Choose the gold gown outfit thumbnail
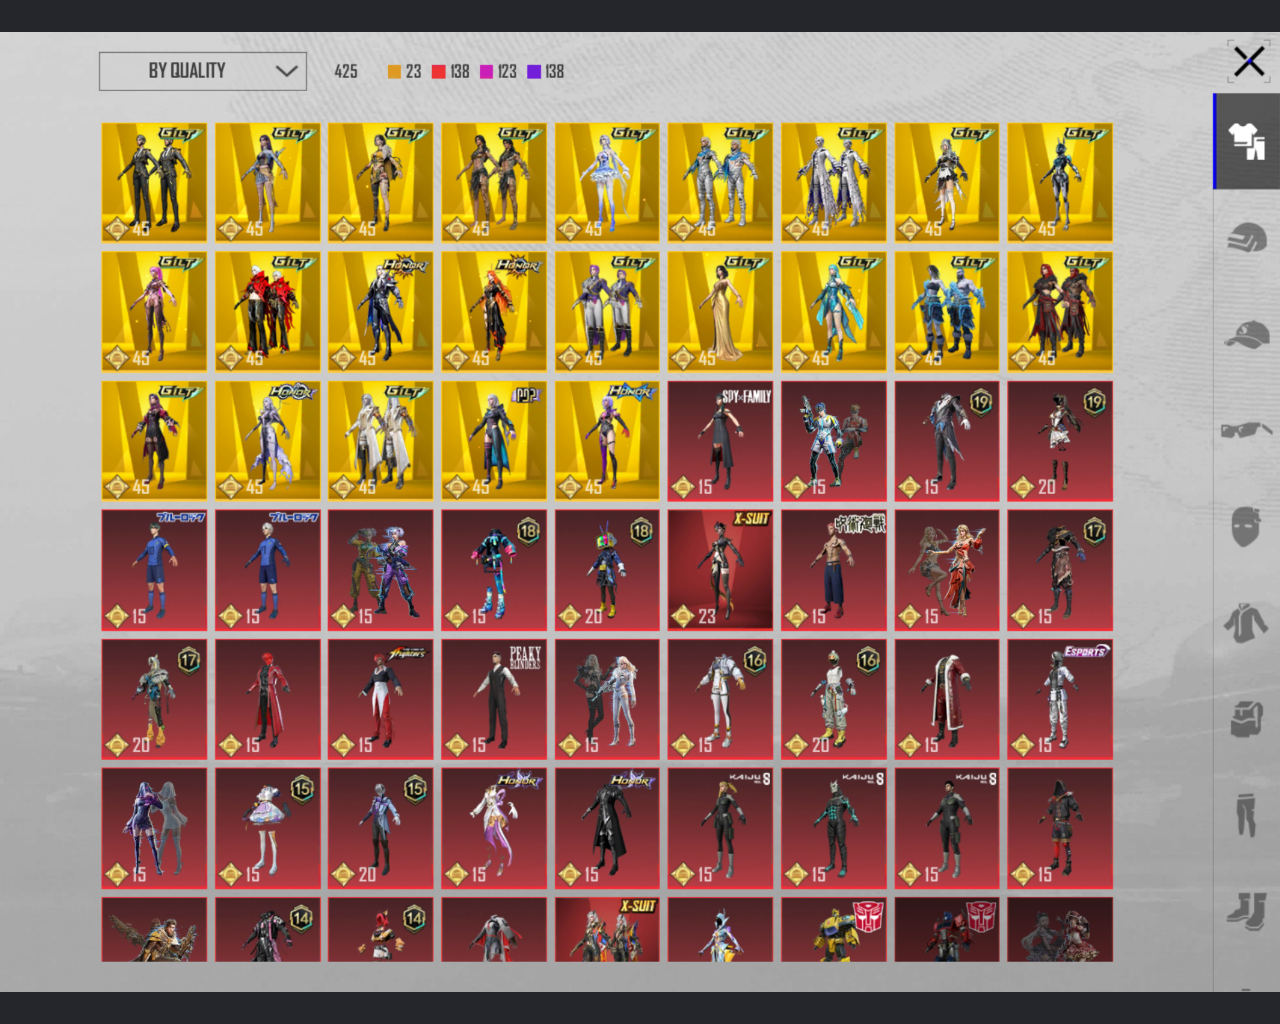 point(720,312)
